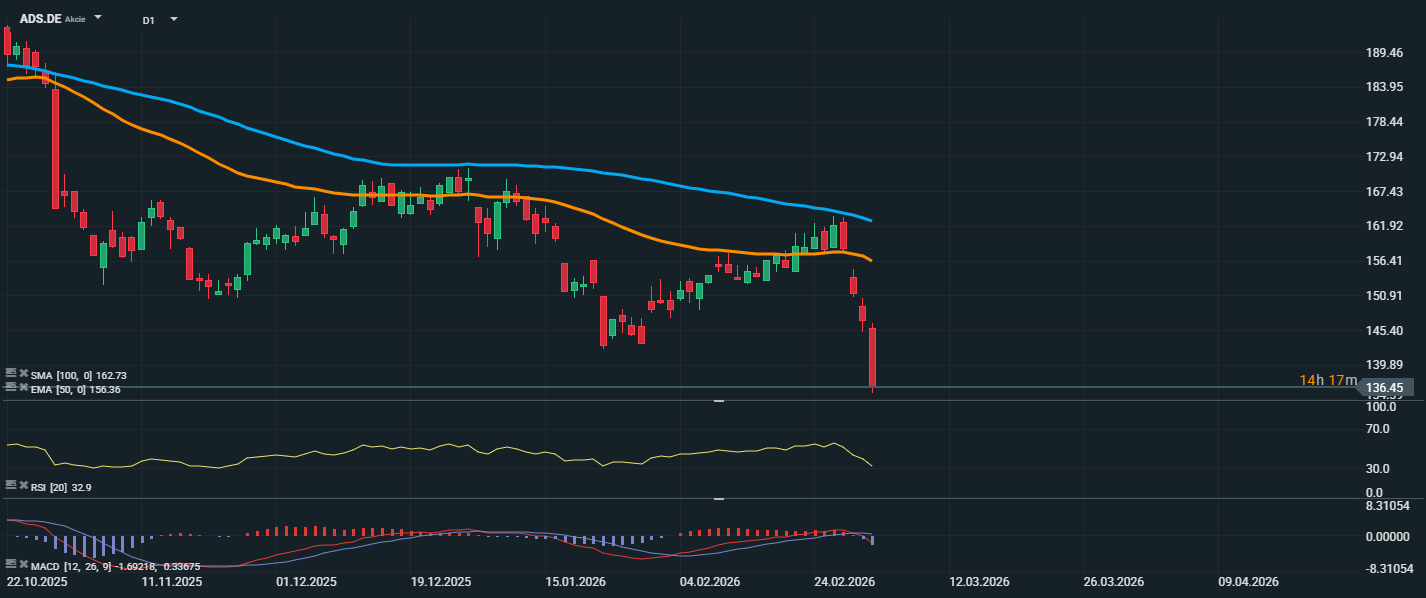The image size is (1426, 598).
Task: Grab the divider handle above MACD panel
Action: [x=718, y=499]
